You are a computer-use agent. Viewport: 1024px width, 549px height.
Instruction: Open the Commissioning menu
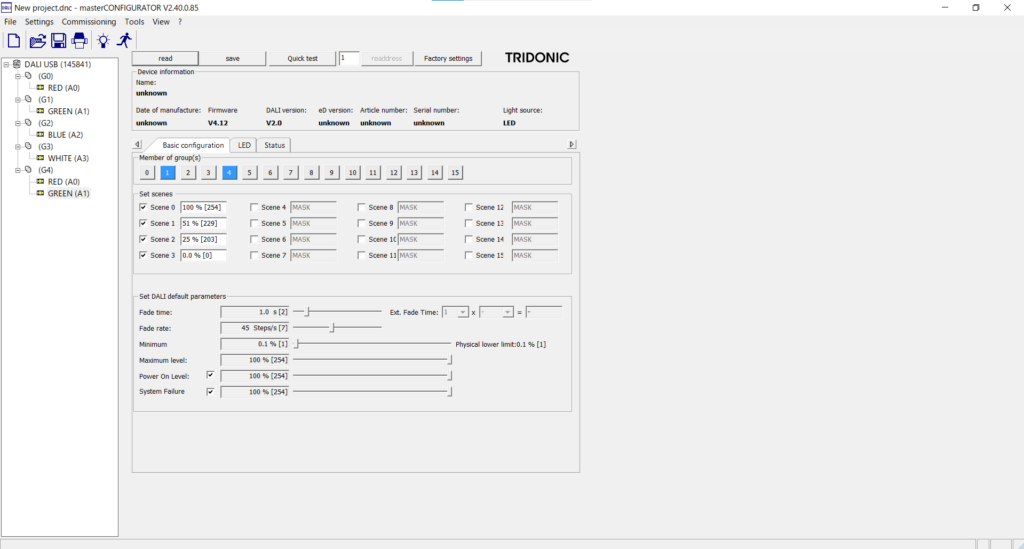[x=89, y=21]
